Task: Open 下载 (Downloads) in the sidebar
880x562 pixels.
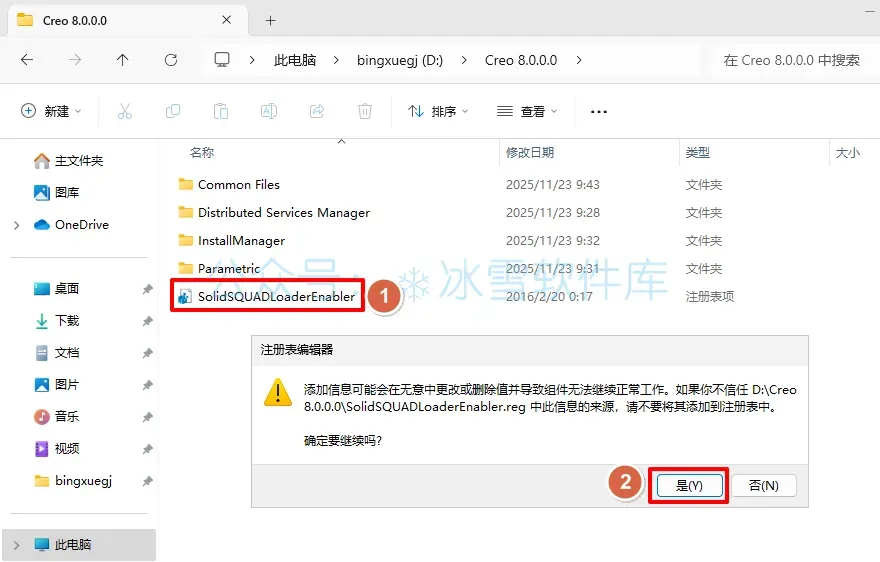Action: click(57, 321)
